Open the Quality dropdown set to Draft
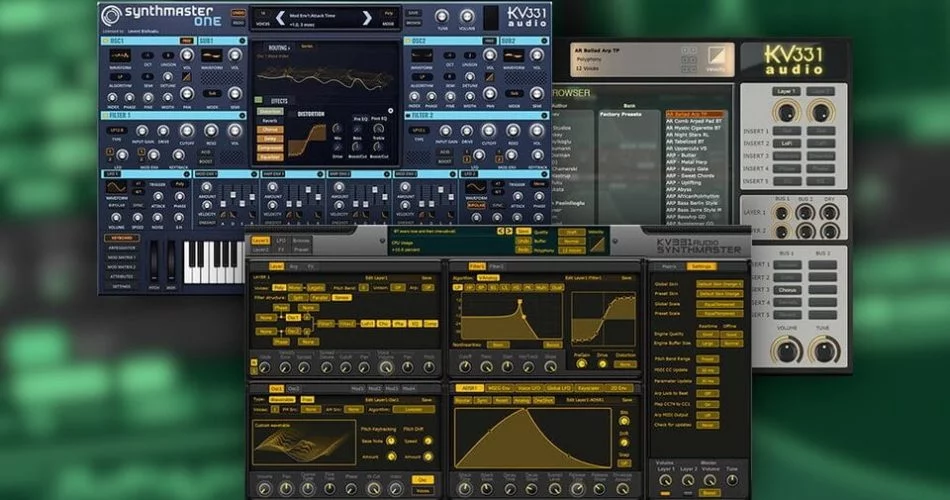The image size is (950, 500). pos(571,232)
